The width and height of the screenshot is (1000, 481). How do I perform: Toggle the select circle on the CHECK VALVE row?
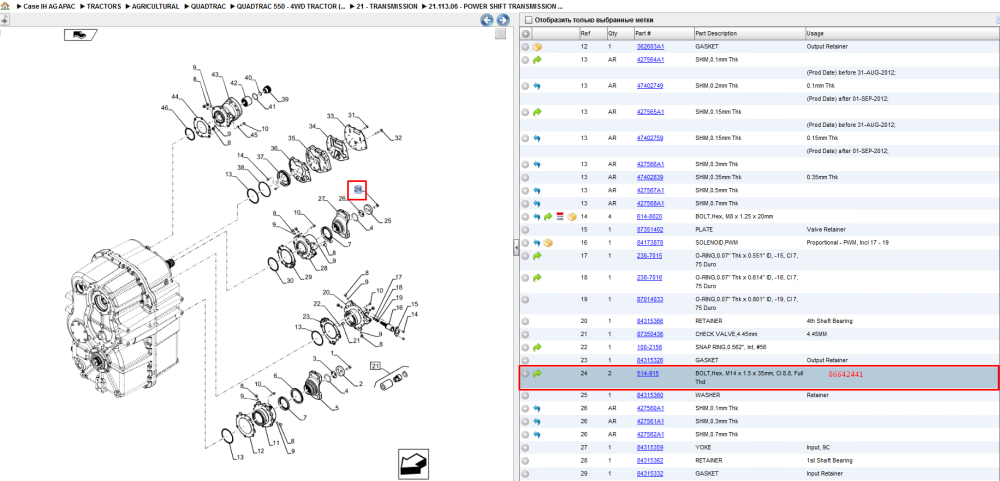pos(526,334)
